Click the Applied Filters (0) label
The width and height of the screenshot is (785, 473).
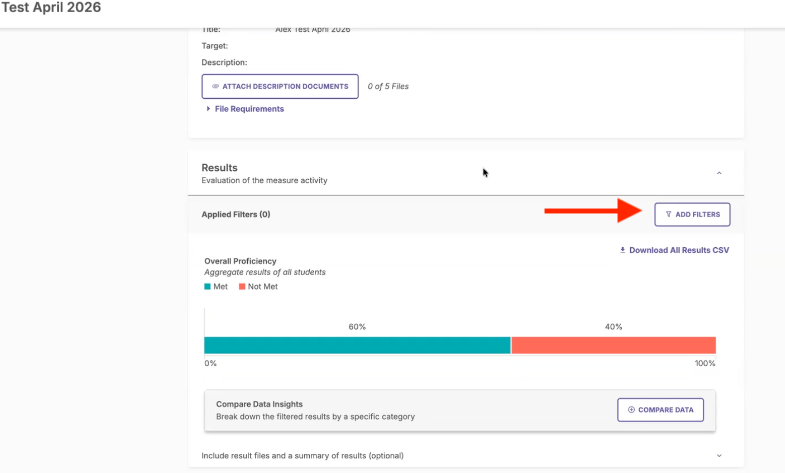[236, 214]
